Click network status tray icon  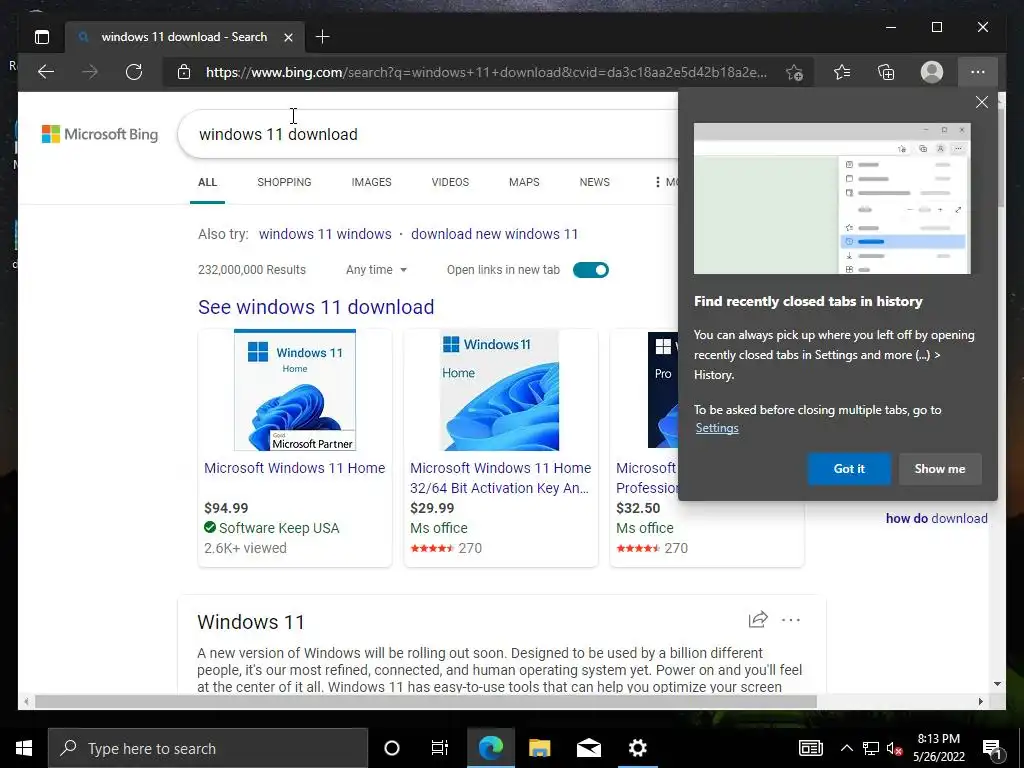(871, 748)
